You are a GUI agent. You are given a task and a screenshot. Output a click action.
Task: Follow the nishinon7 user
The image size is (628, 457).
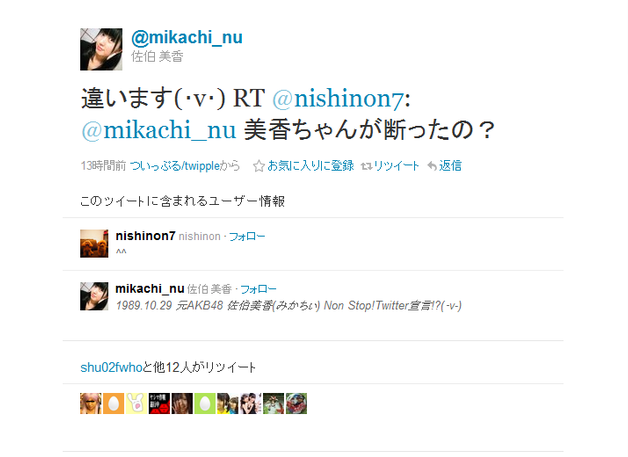(x=247, y=237)
